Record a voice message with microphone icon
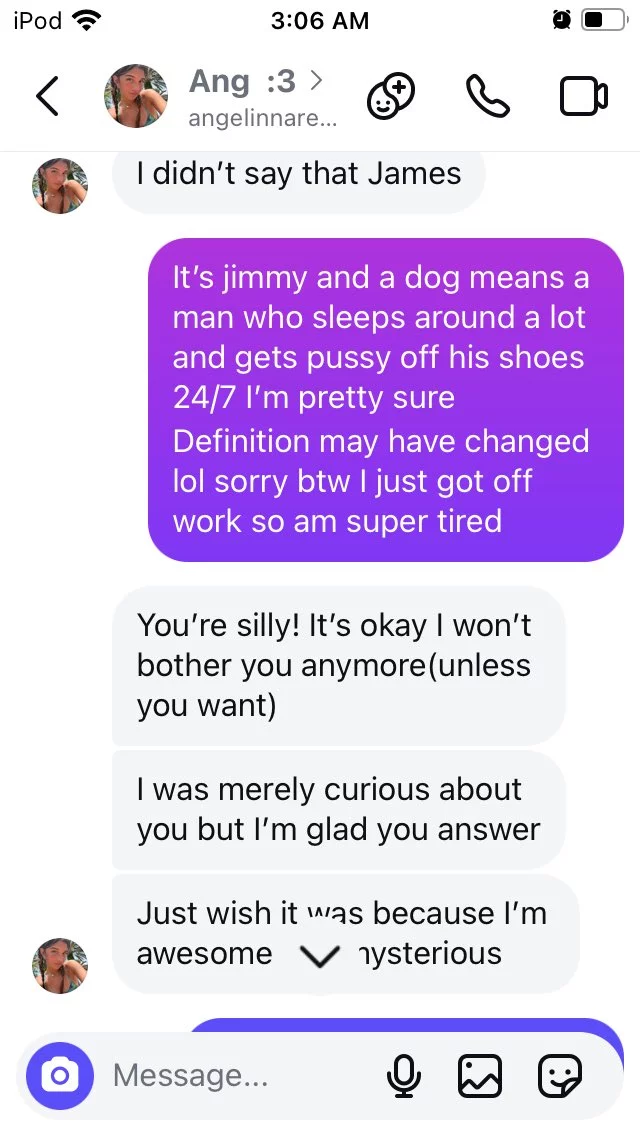 (x=404, y=1076)
